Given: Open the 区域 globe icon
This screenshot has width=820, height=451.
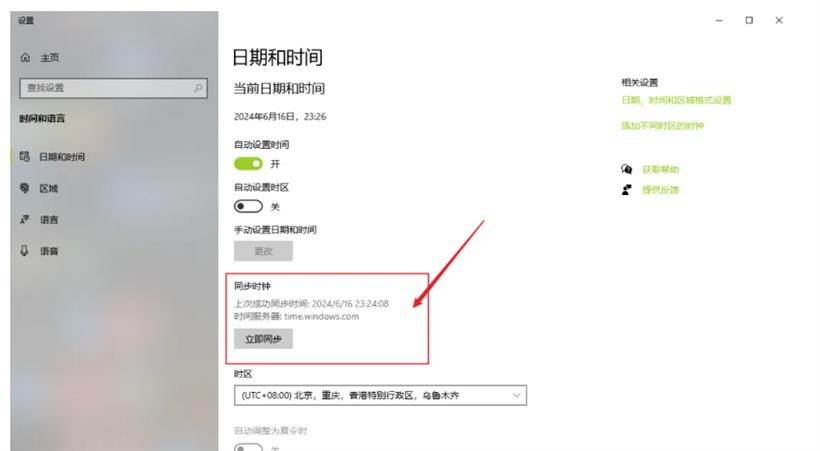Looking at the screenshot, I should coord(25,188).
